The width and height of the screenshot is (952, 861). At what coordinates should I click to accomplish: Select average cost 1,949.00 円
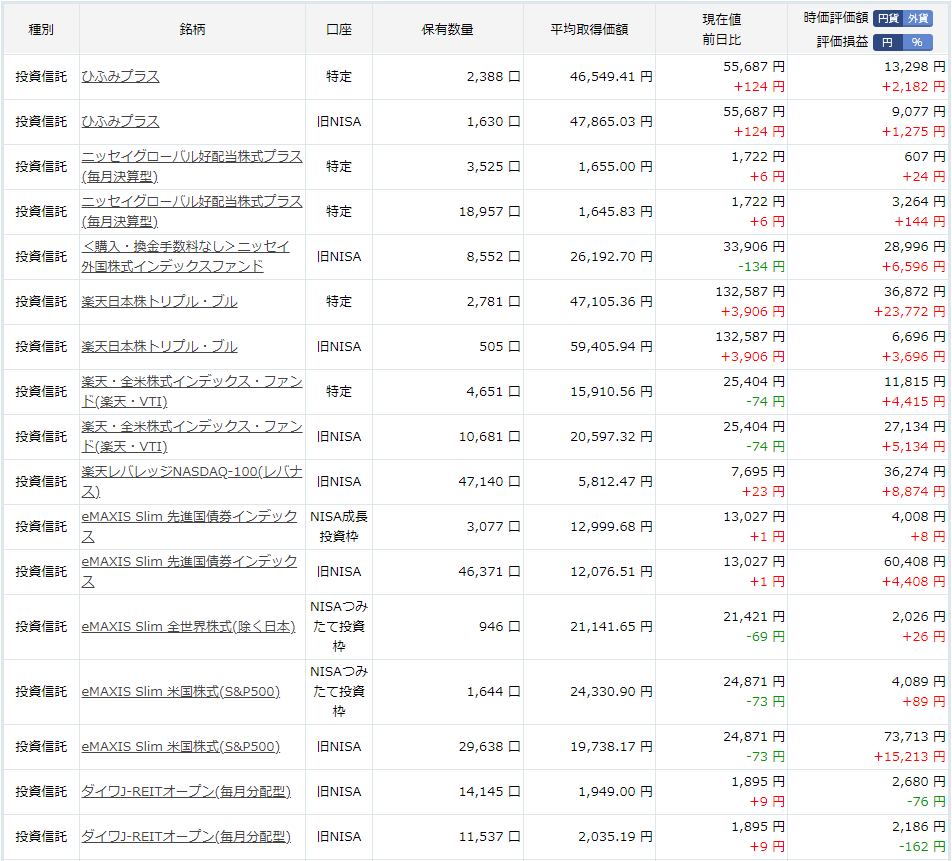(x=615, y=792)
